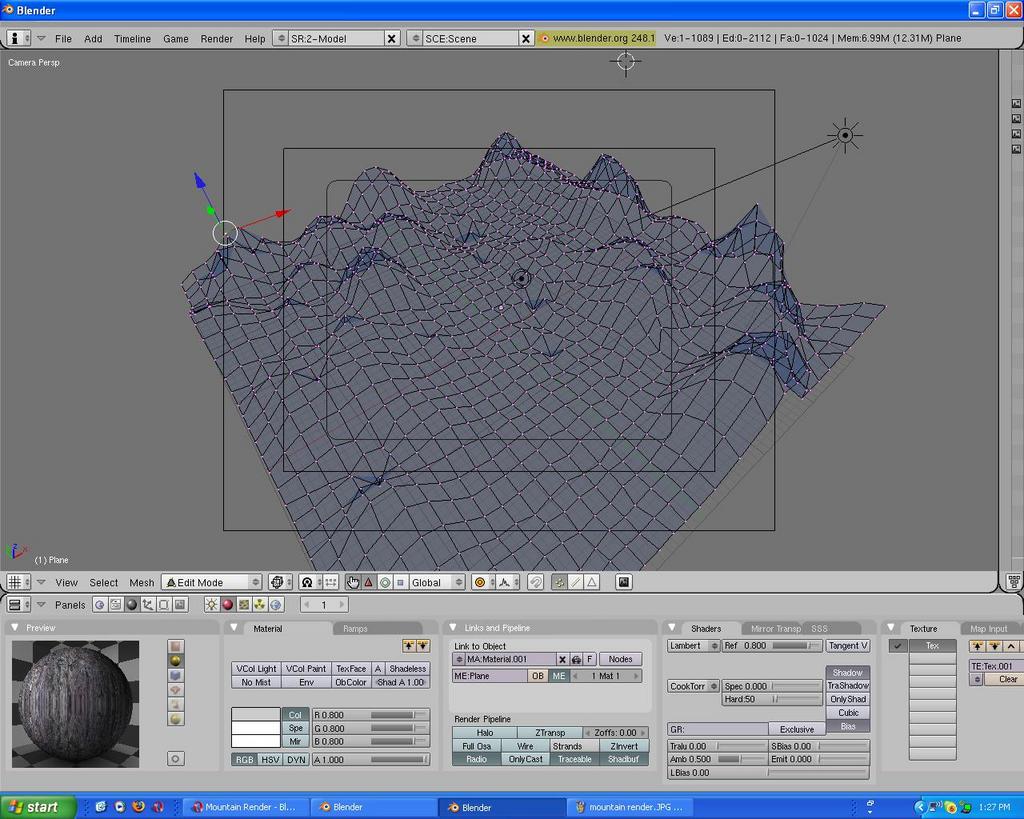Choose cube preview type icon
The image size is (1024, 819).
175,675
